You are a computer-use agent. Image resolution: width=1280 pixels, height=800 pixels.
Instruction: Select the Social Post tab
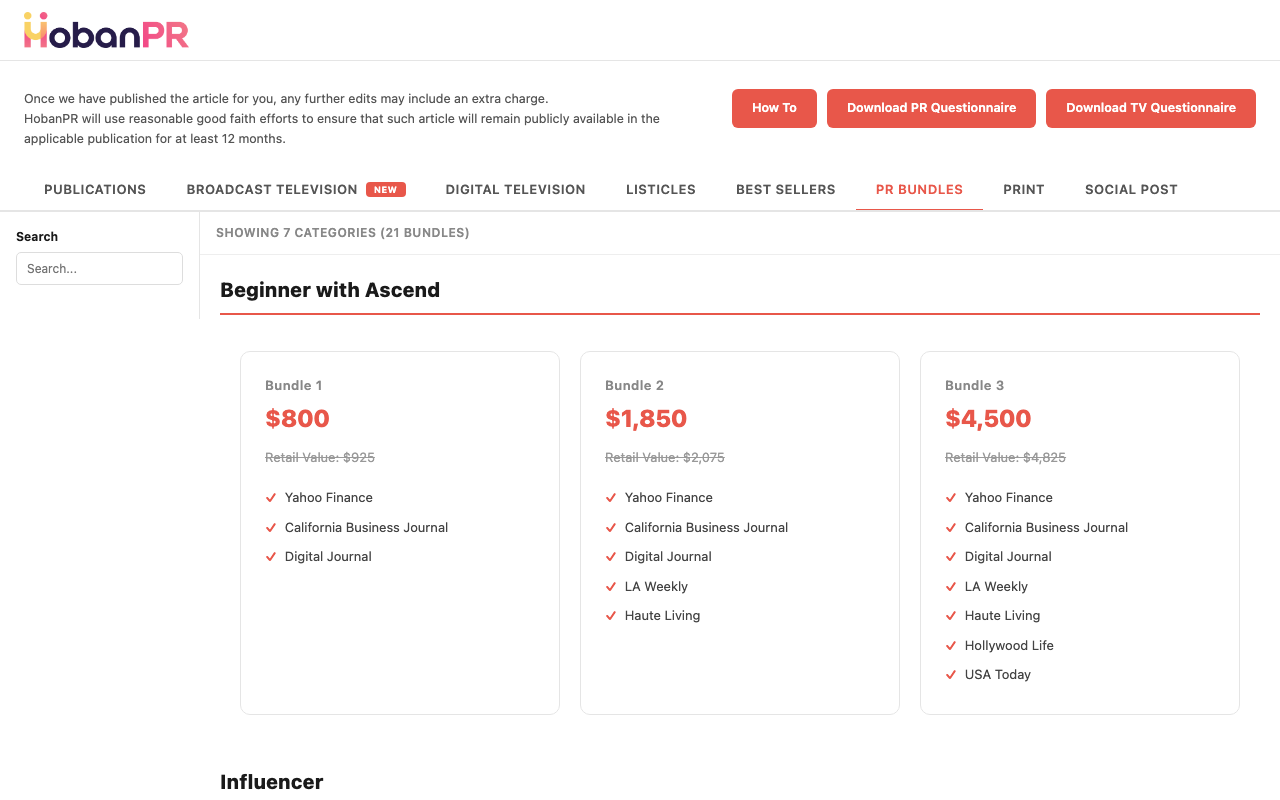[x=1131, y=189]
